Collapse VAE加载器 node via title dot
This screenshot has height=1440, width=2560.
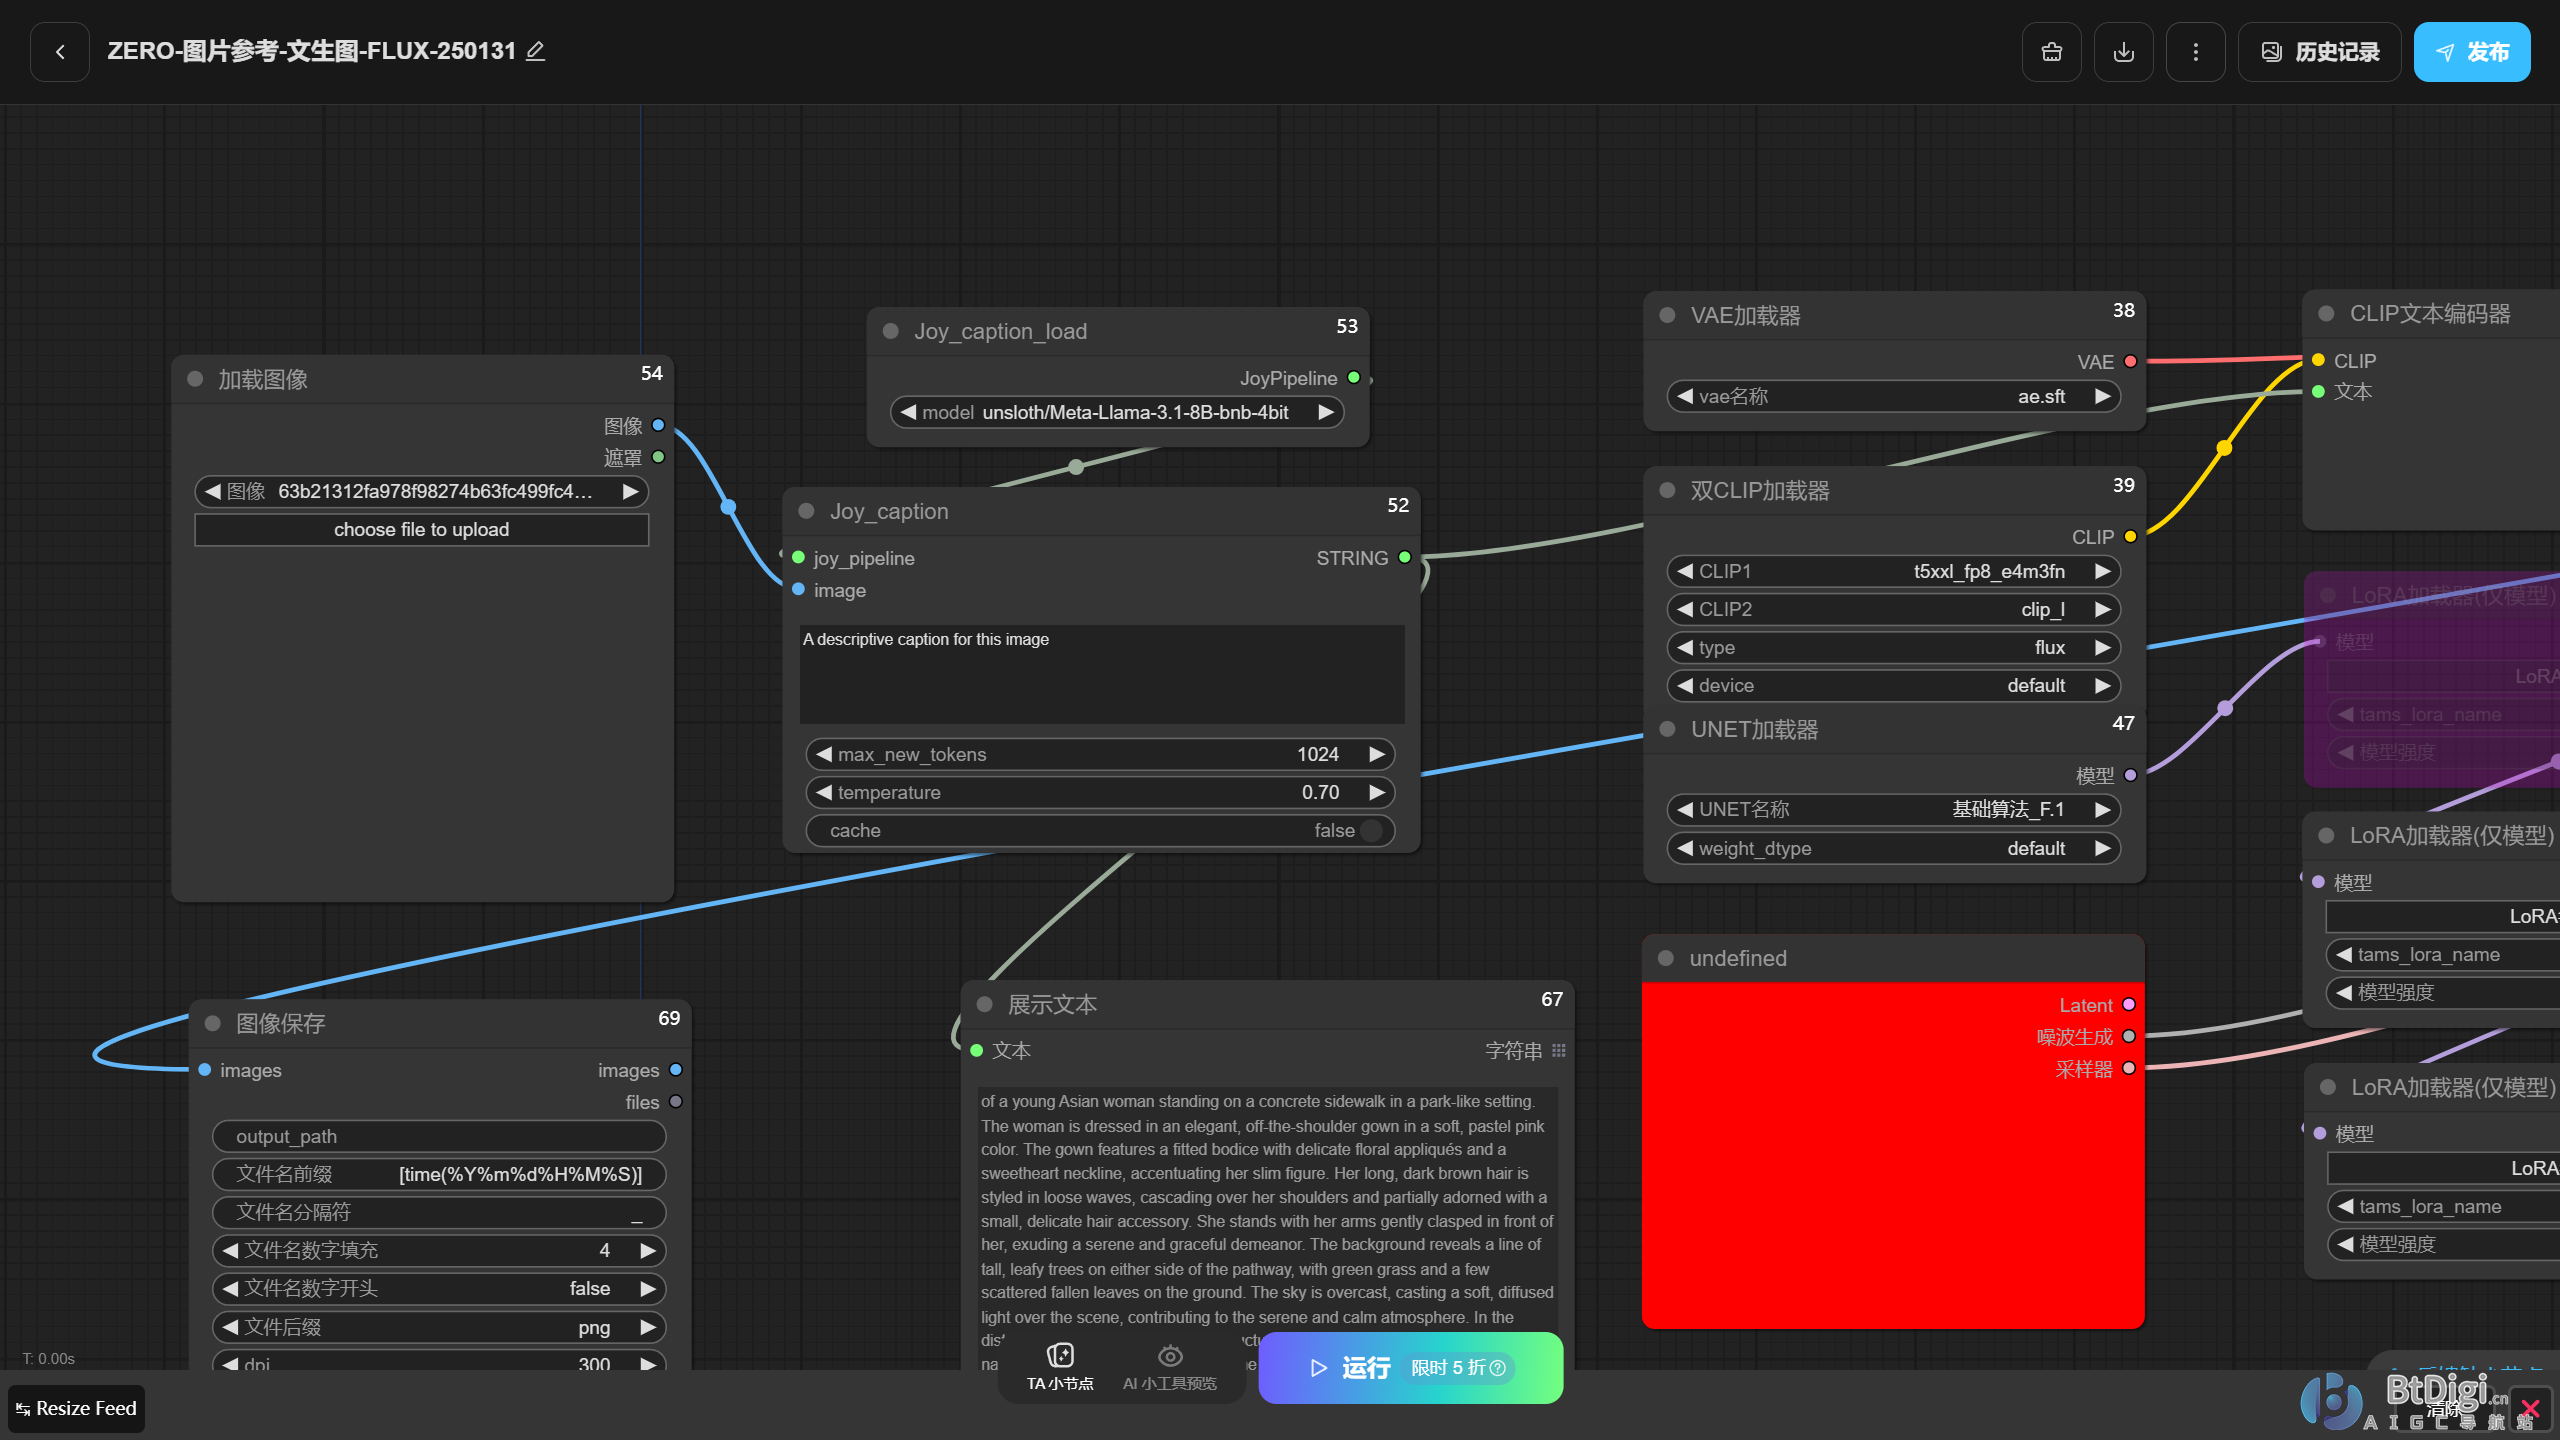(1667, 315)
